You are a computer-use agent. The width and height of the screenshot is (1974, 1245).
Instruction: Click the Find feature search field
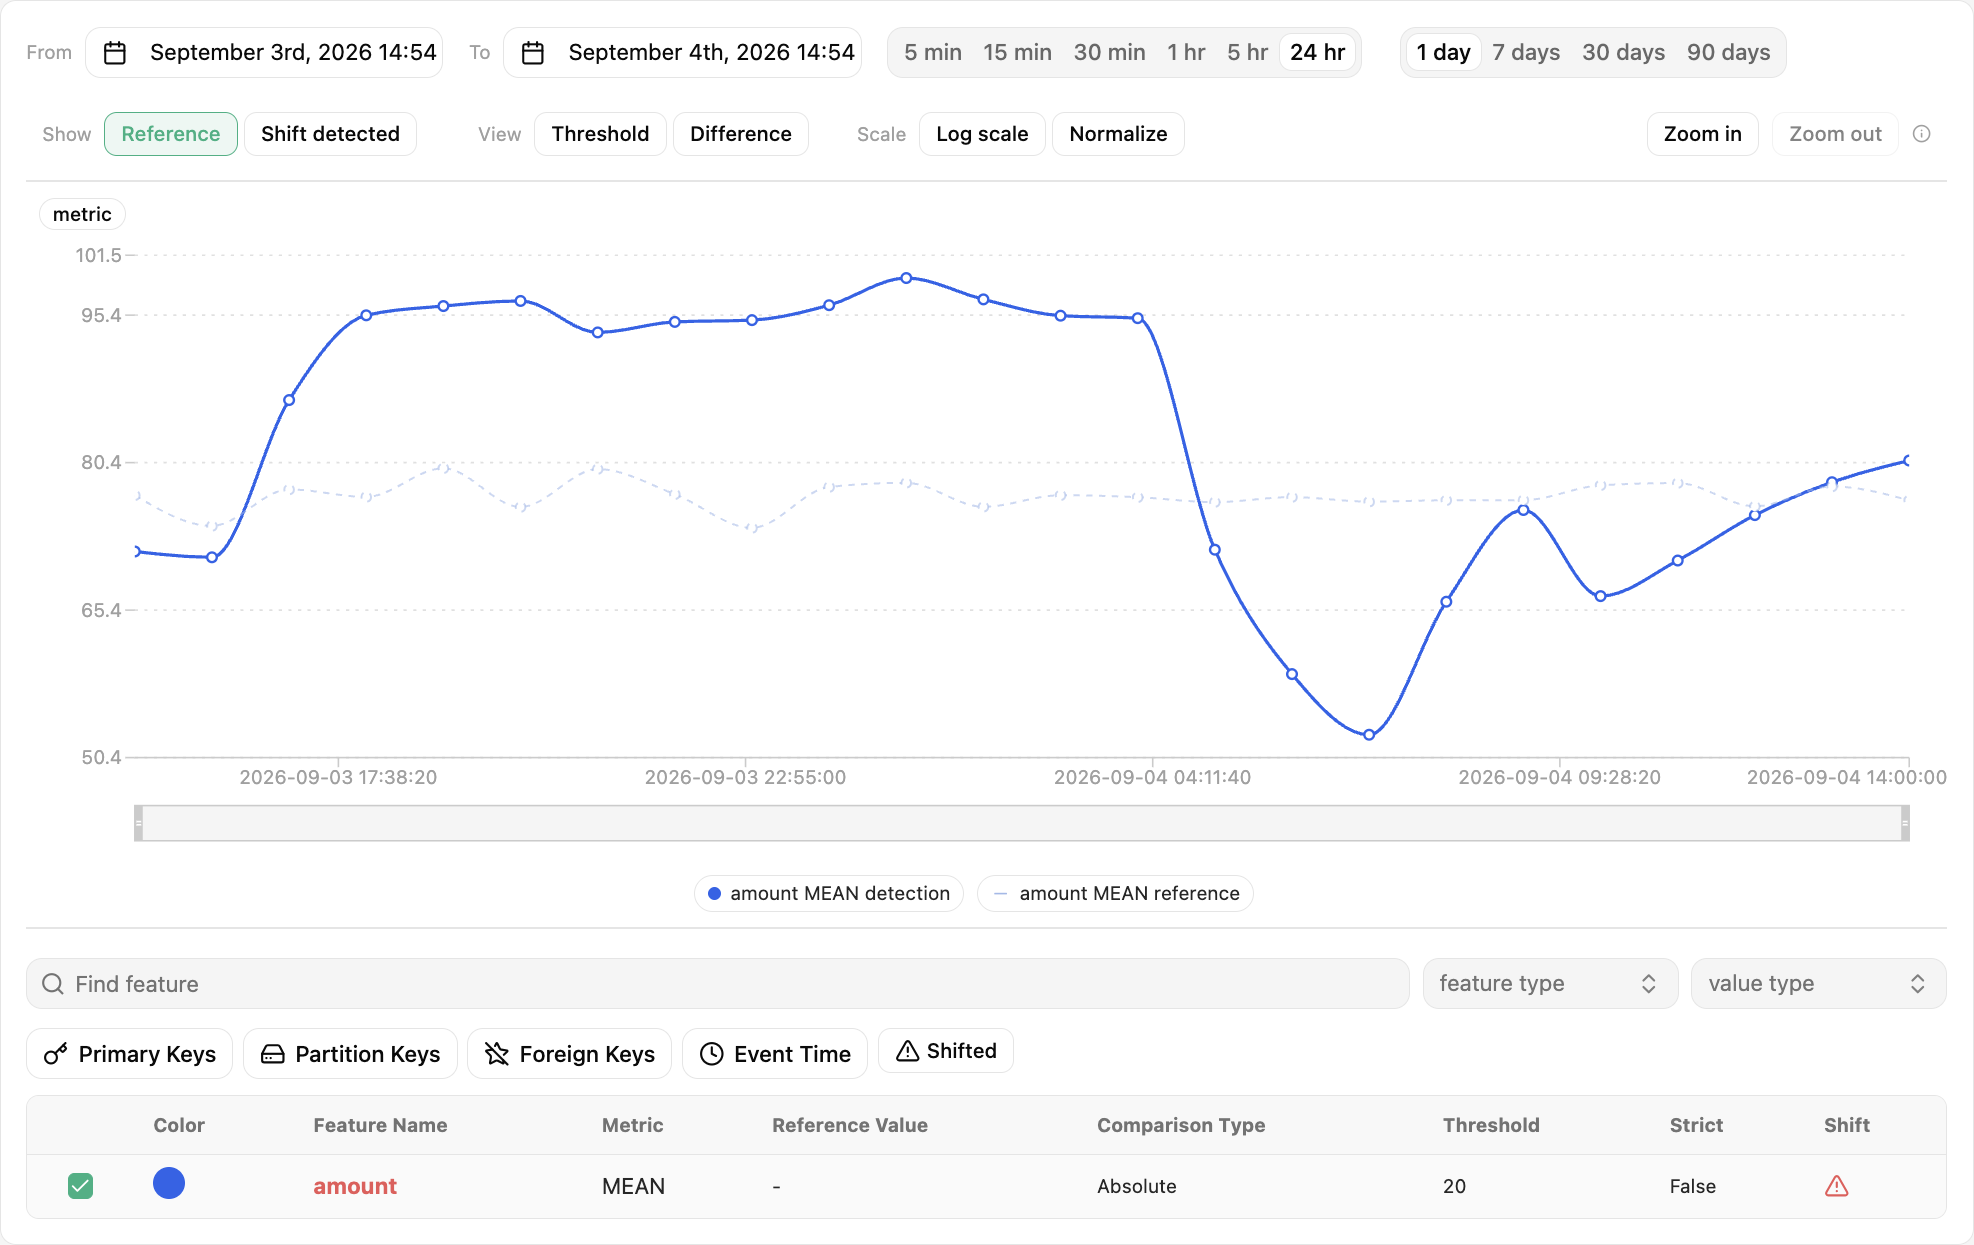click(717, 984)
